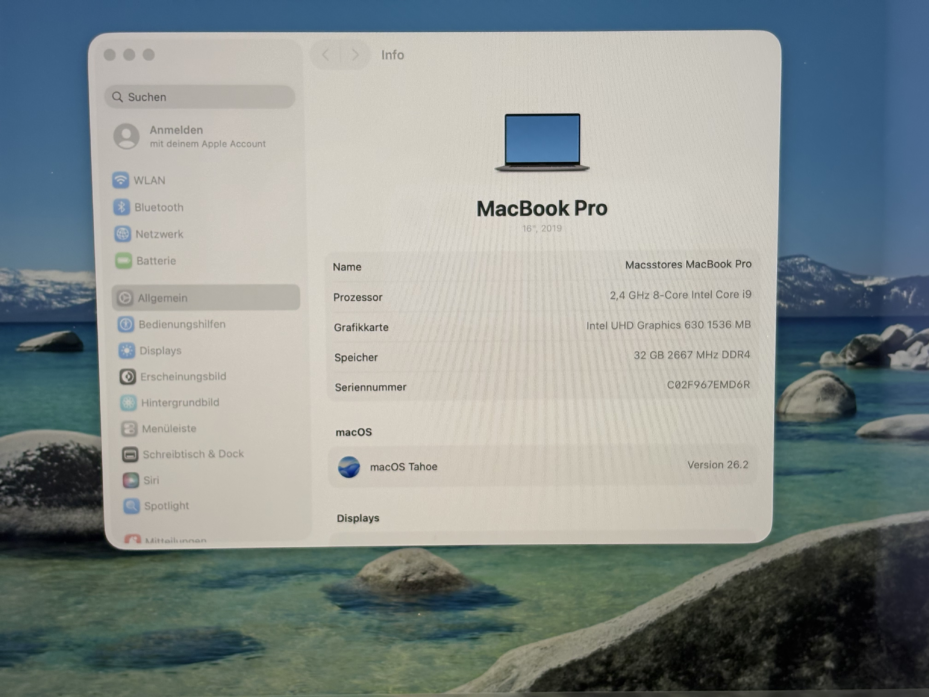Click the macOS Tahoe logo icon
The width and height of the screenshot is (929, 697).
coord(349,467)
